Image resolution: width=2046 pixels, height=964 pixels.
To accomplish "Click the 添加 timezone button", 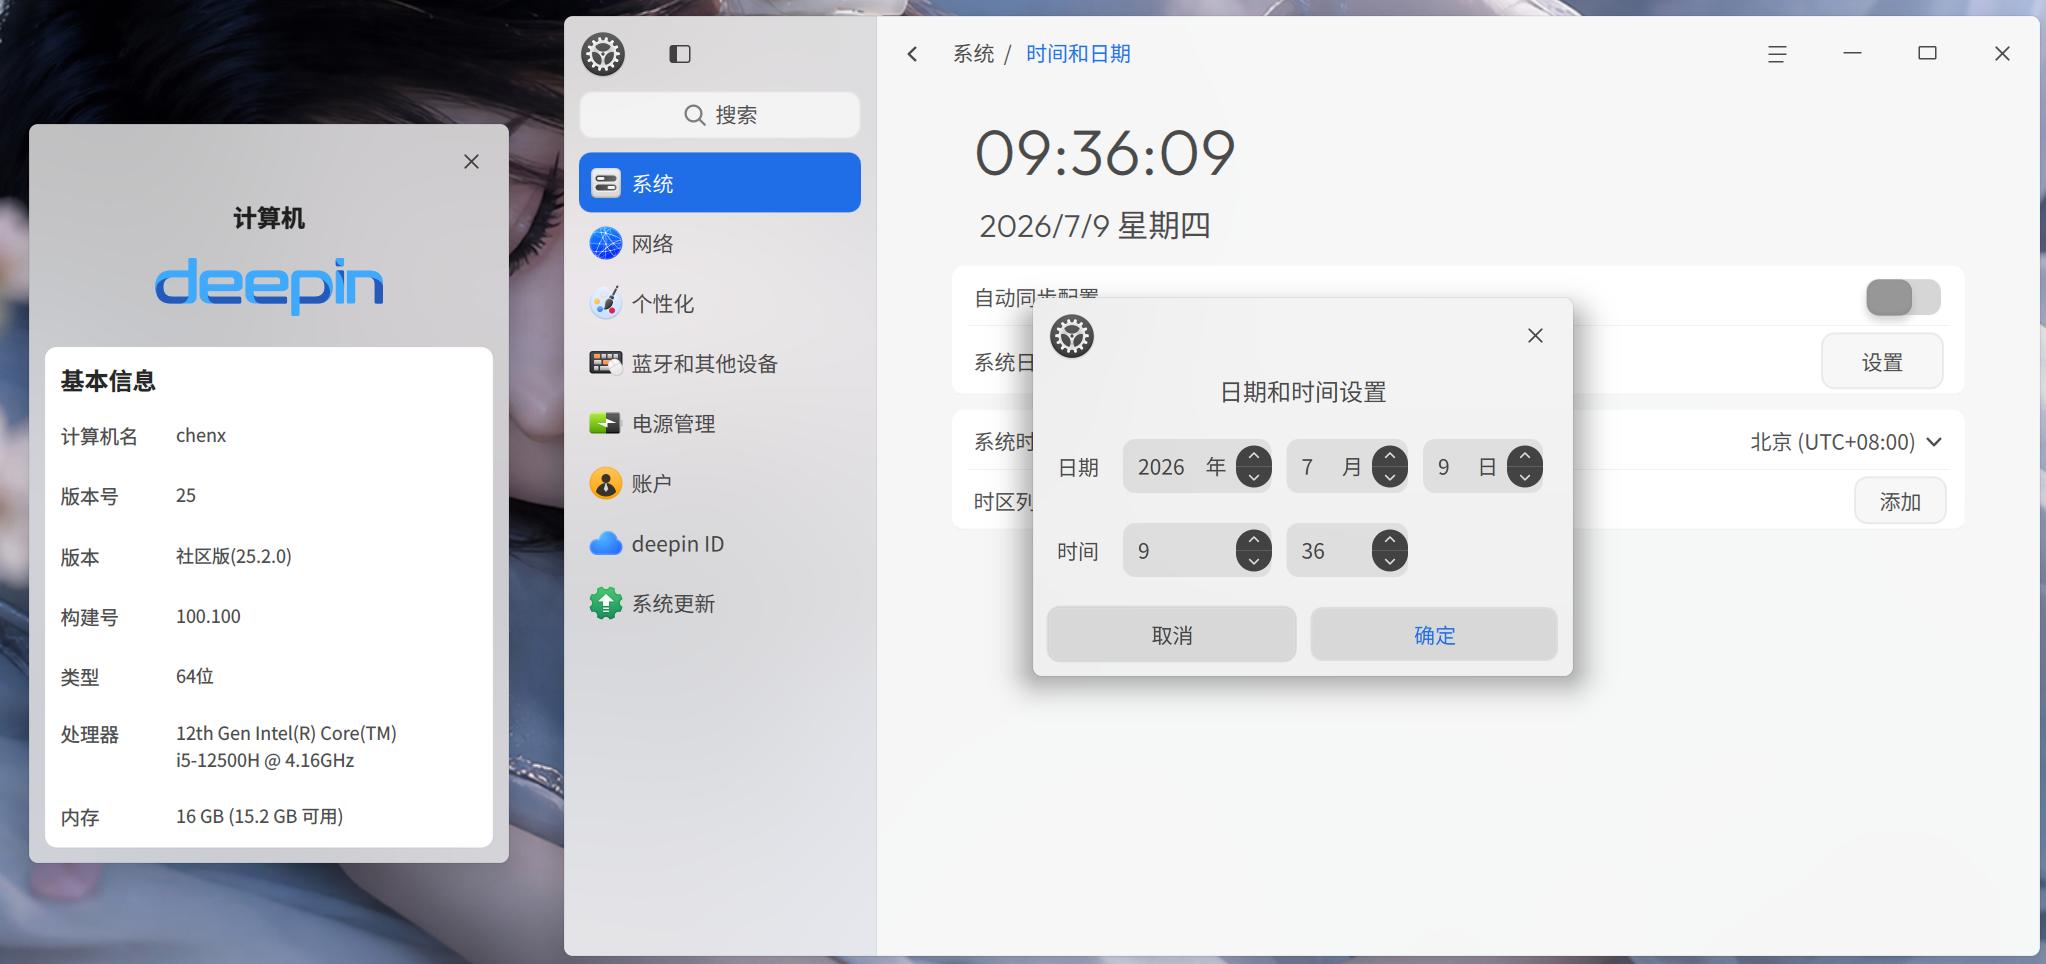I will tap(1900, 501).
